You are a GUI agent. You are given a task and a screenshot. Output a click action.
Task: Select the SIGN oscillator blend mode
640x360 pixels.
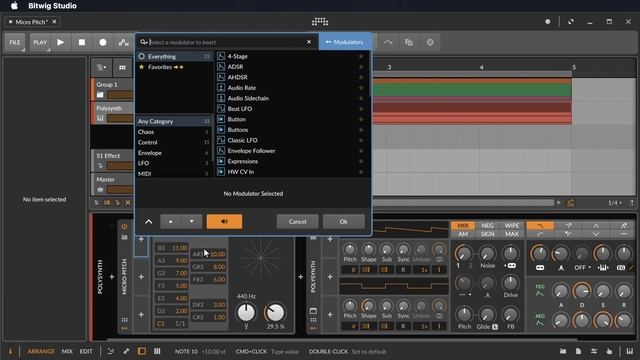click(x=487, y=234)
